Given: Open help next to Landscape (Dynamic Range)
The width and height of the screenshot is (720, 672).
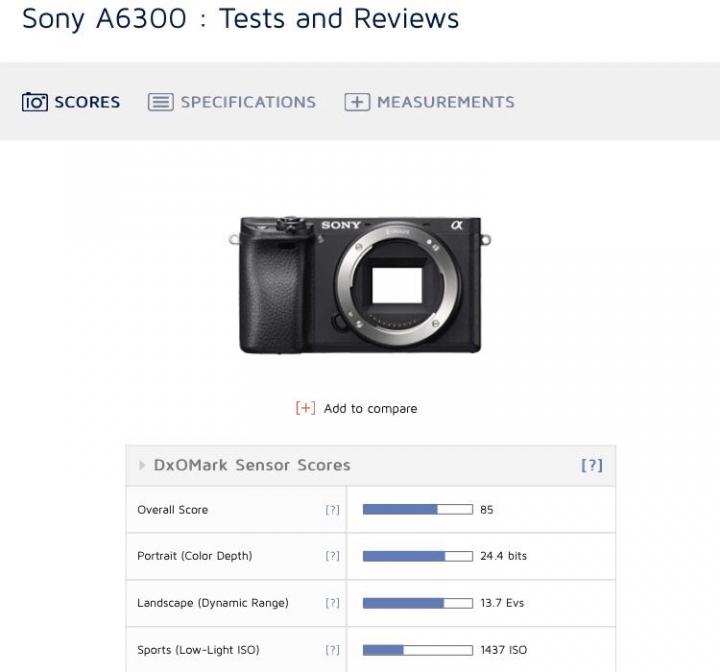Looking at the screenshot, I should point(332,603).
